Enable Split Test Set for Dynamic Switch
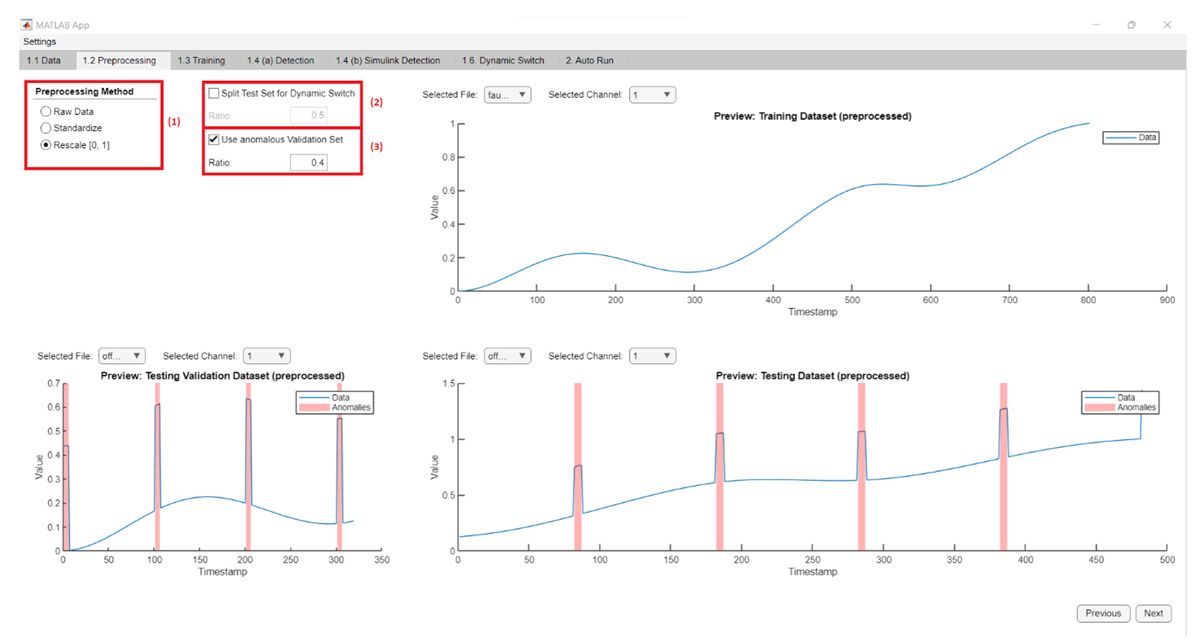The width and height of the screenshot is (1200, 641). click(213, 92)
